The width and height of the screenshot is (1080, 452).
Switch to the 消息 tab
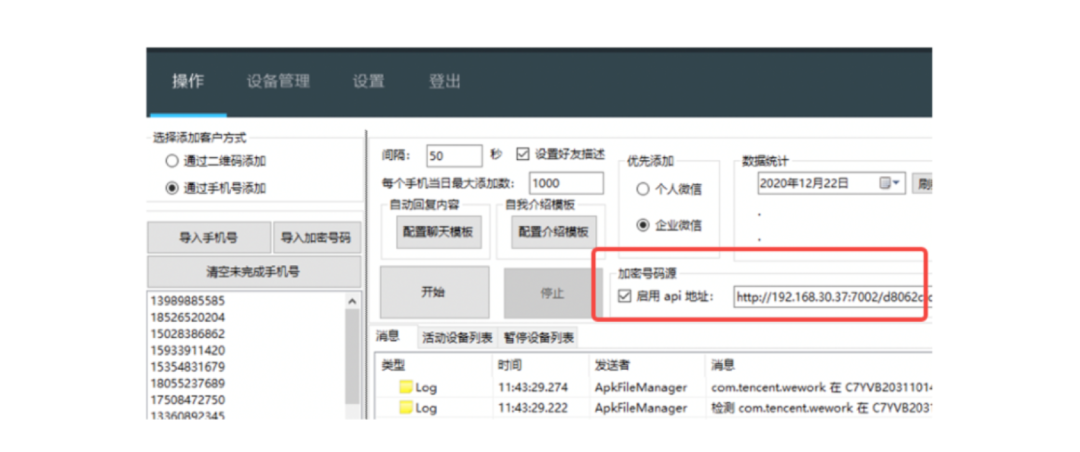[x=388, y=336]
